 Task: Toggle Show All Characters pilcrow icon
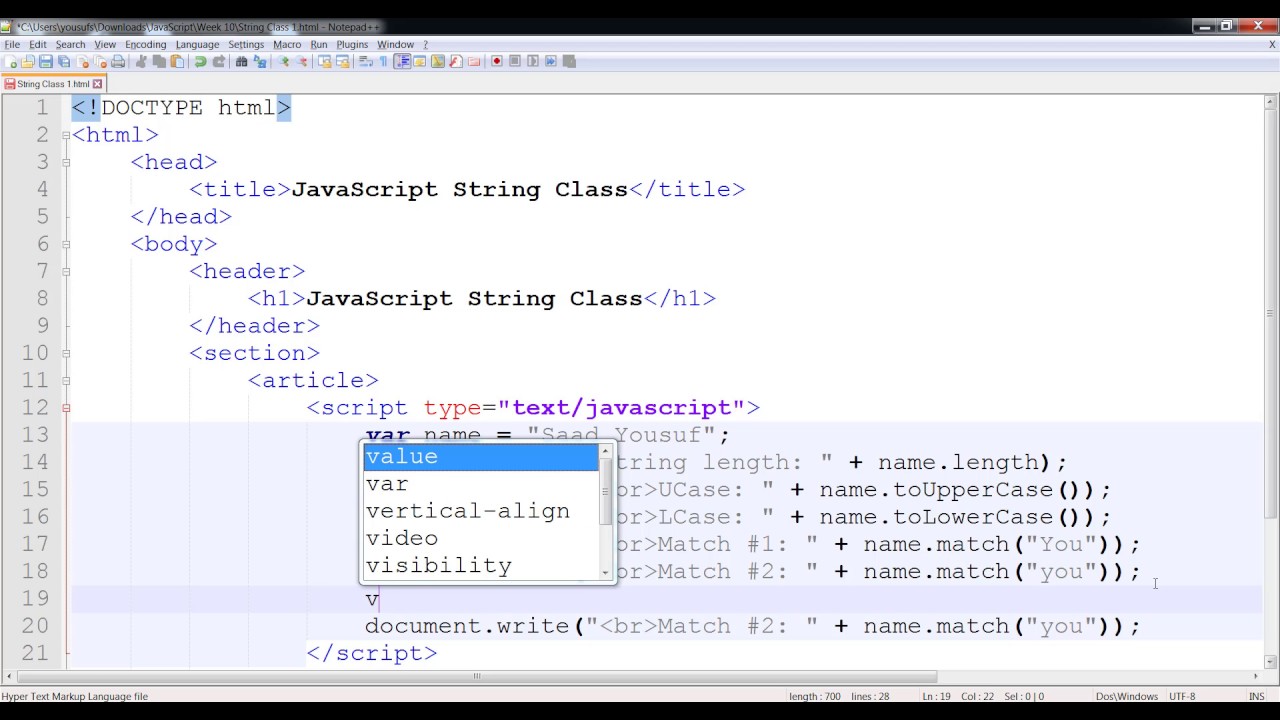point(383,62)
